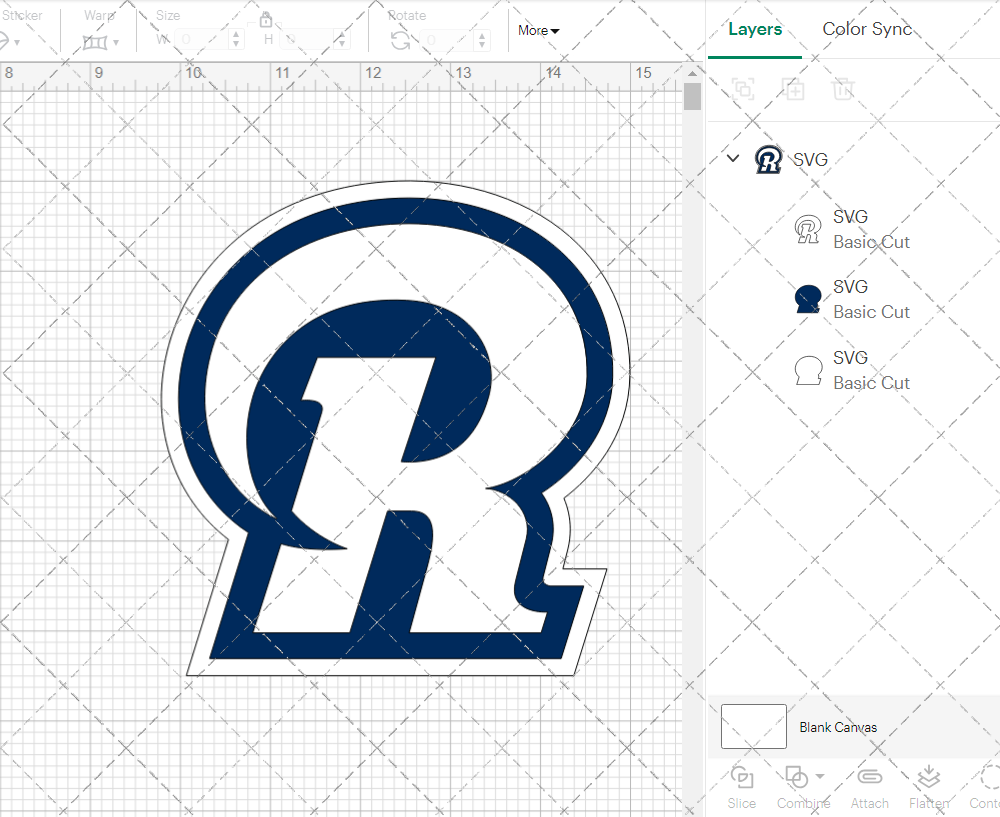Viewport: 1000px width, 817px height.
Task: Open the Combine dropdown arrow
Action: tap(820, 776)
